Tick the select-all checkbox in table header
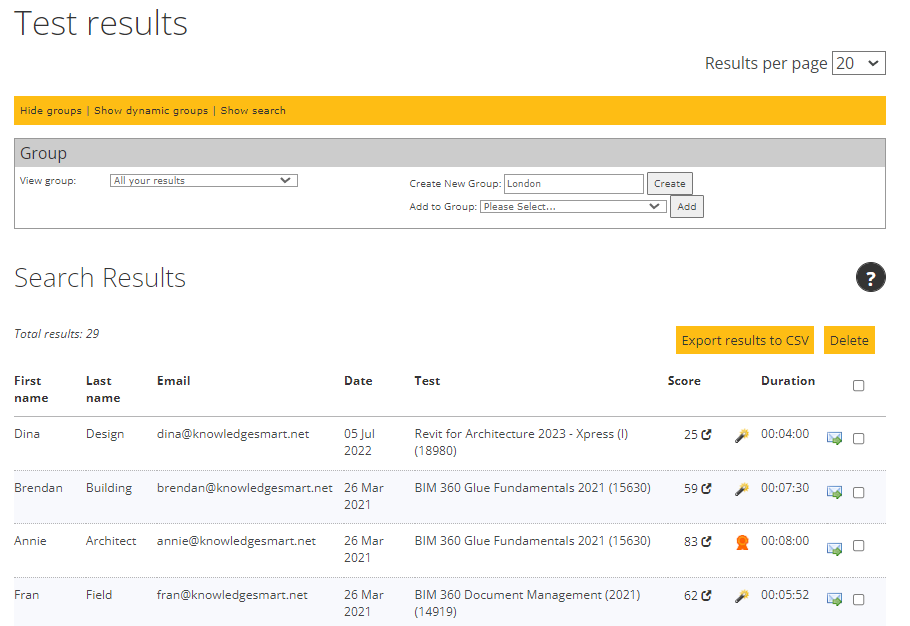 (858, 386)
